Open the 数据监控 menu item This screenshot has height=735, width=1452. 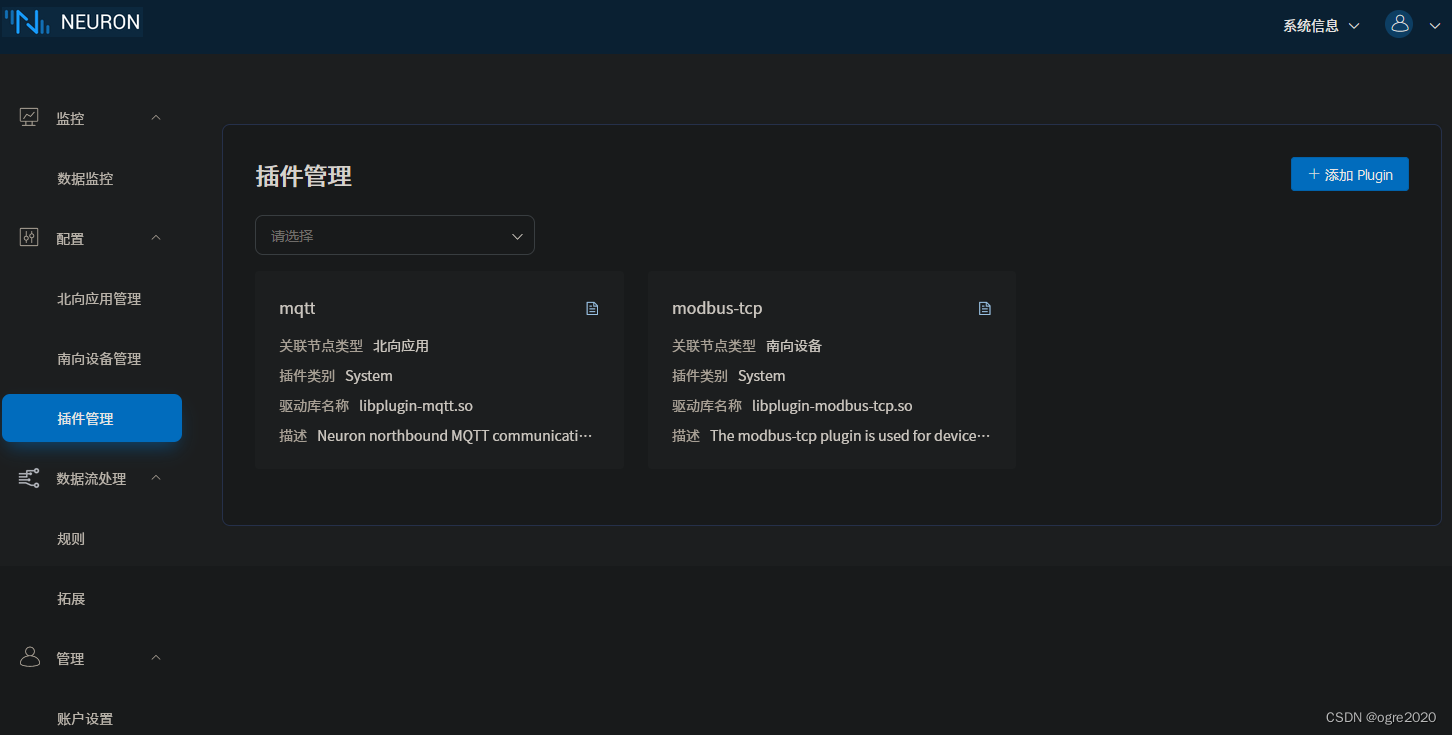84,178
